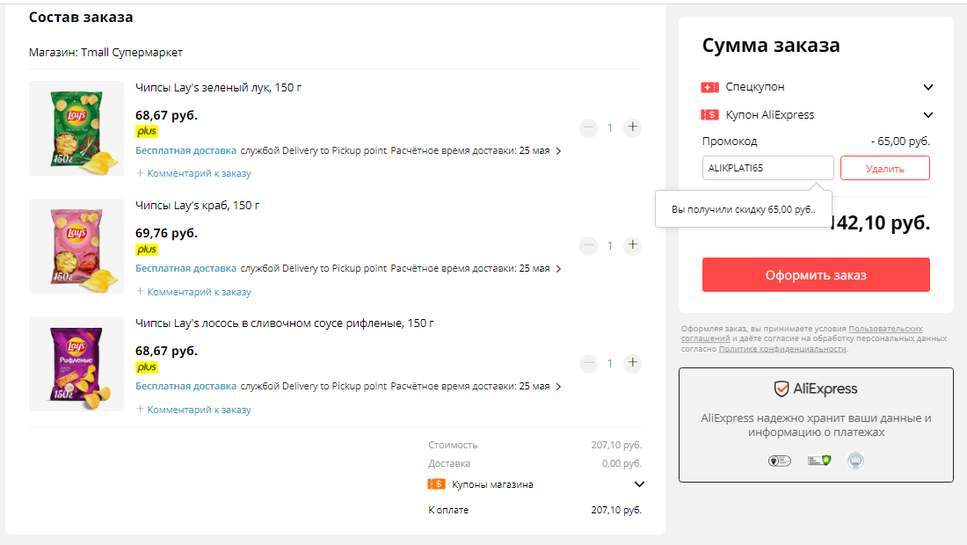
Task: Open Lay's краб product thumbnail
Action: click(x=76, y=246)
